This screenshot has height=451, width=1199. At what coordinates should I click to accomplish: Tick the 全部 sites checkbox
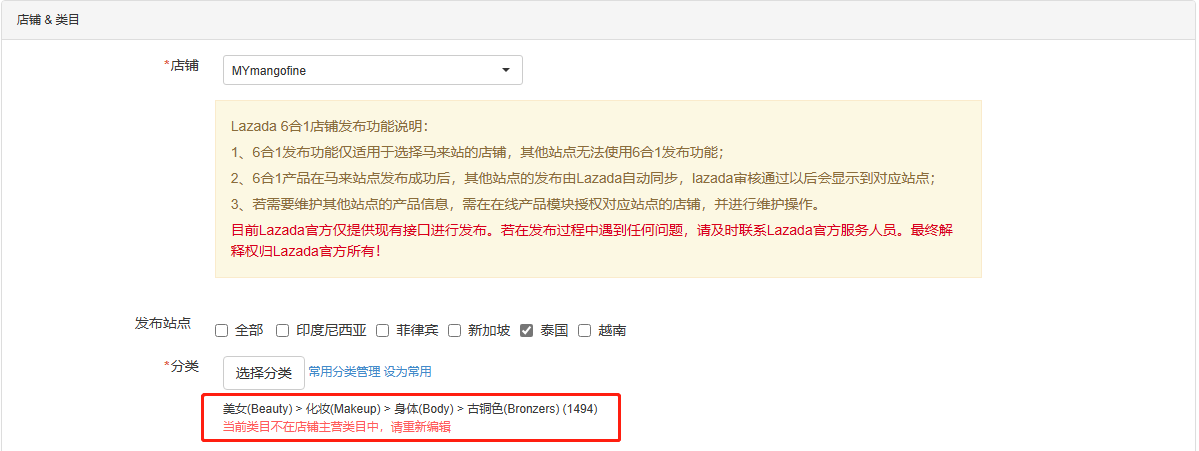pyautogui.click(x=222, y=331)
